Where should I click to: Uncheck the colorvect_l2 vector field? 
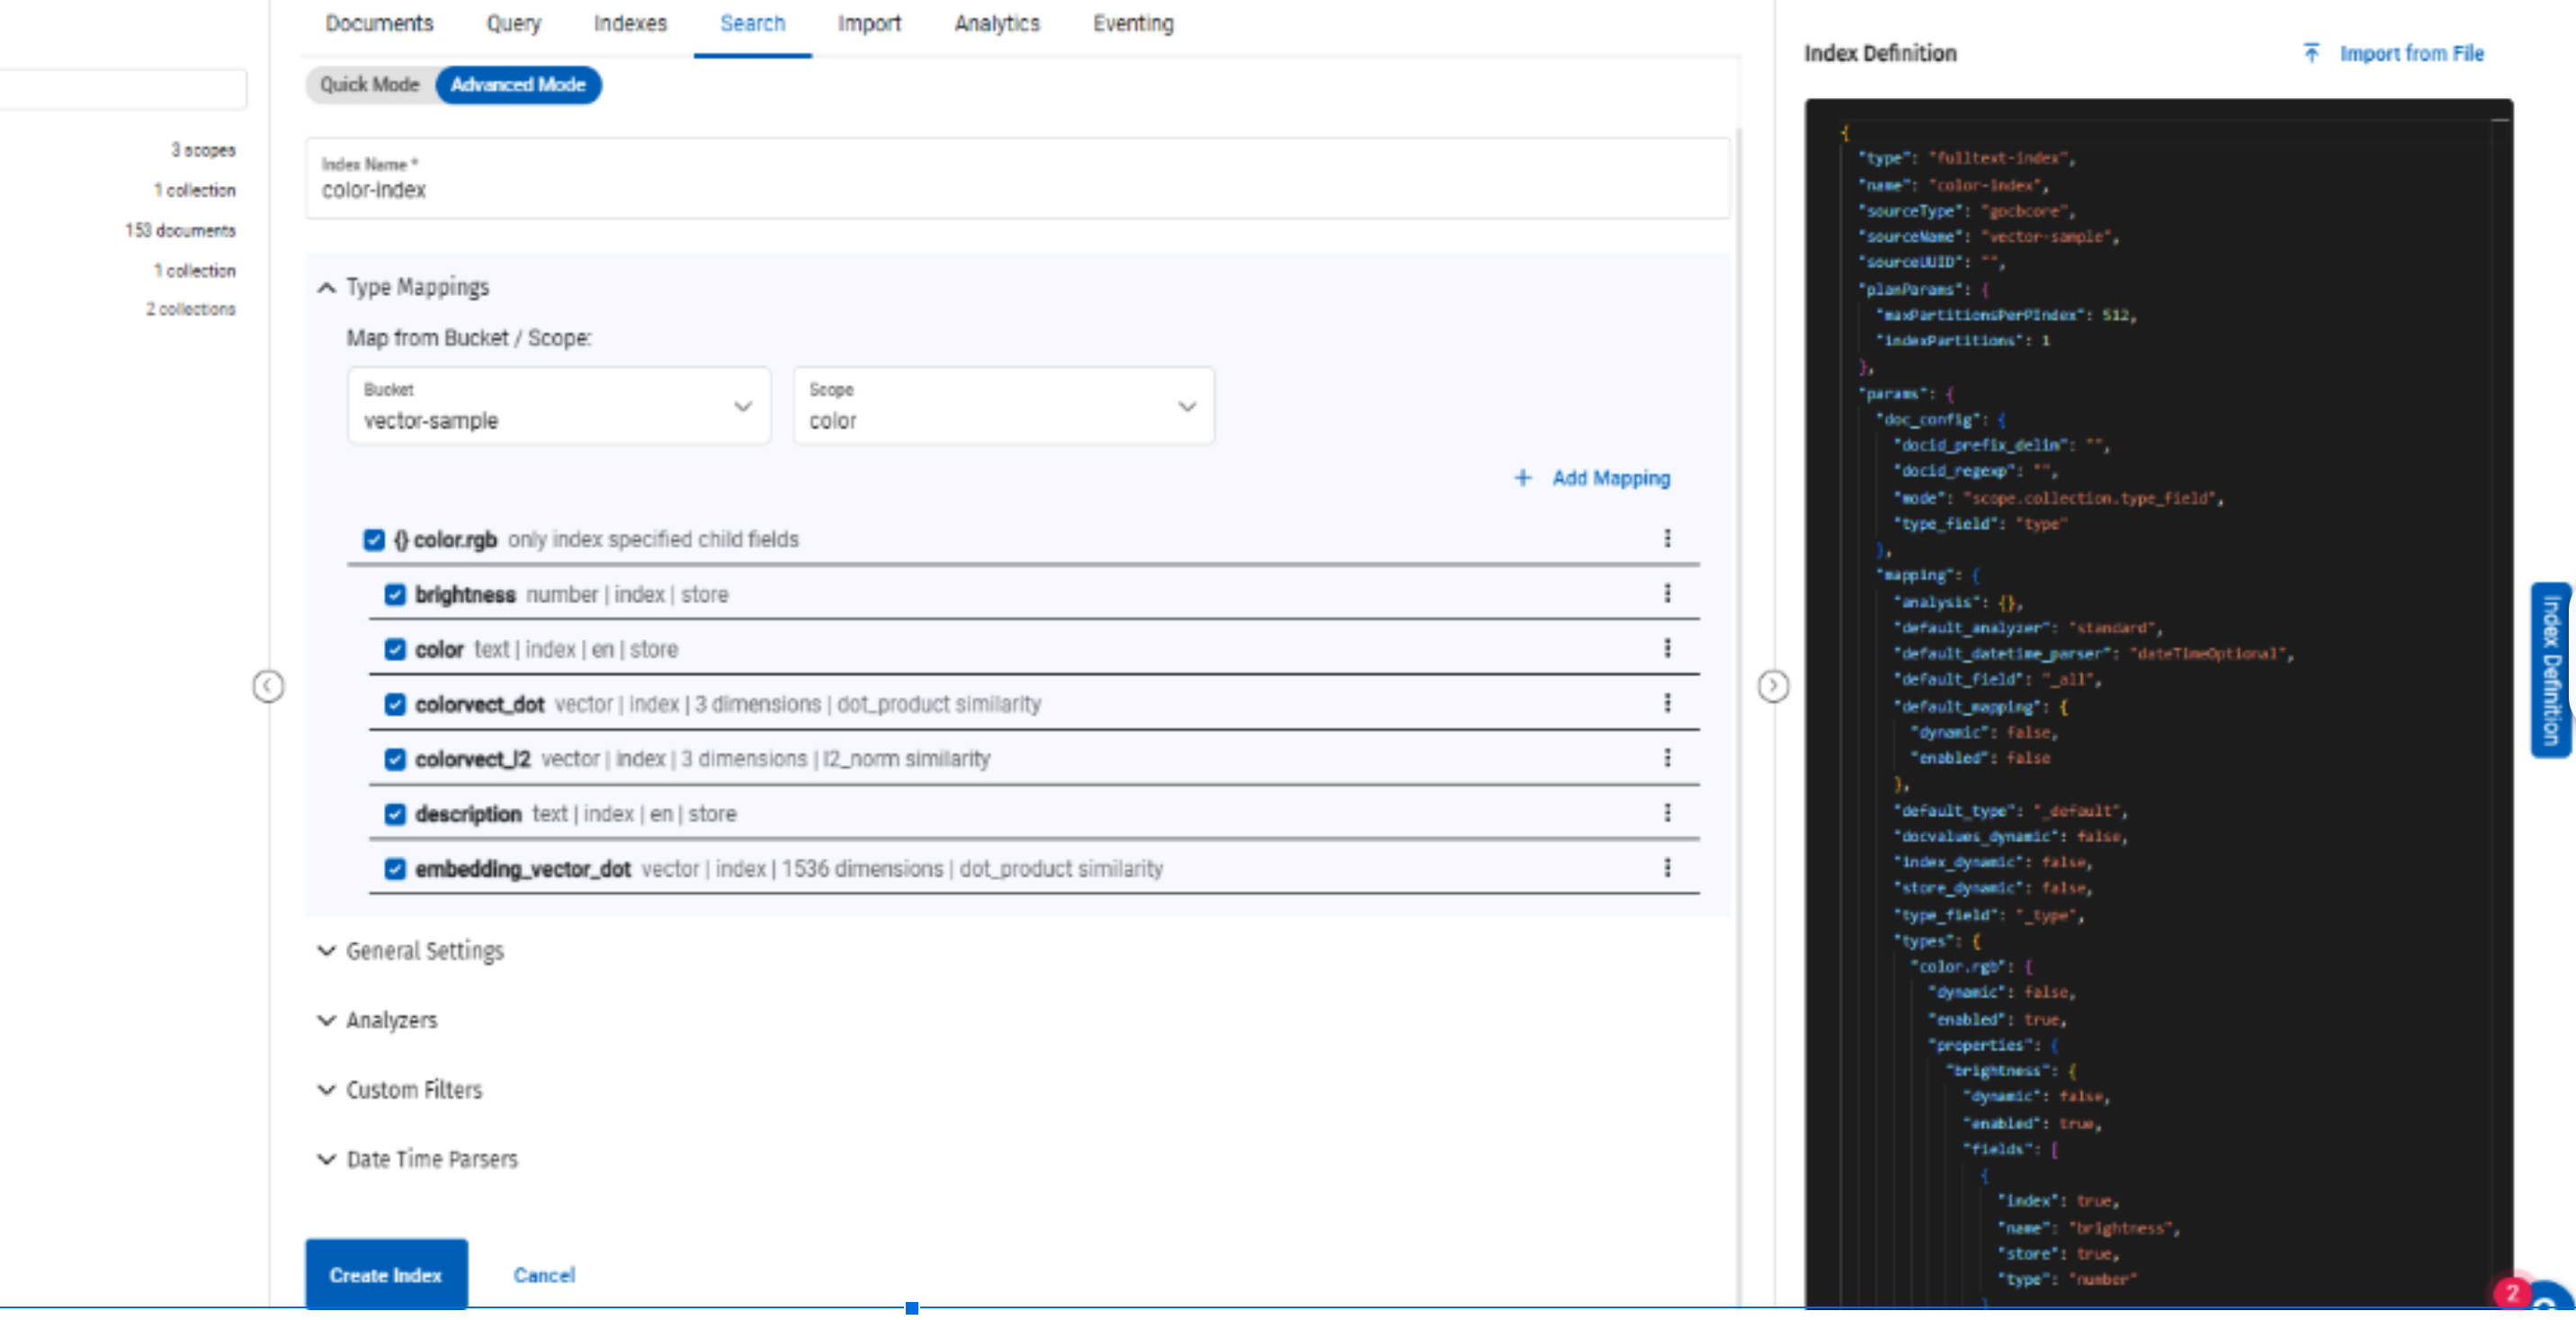(395, 759)
